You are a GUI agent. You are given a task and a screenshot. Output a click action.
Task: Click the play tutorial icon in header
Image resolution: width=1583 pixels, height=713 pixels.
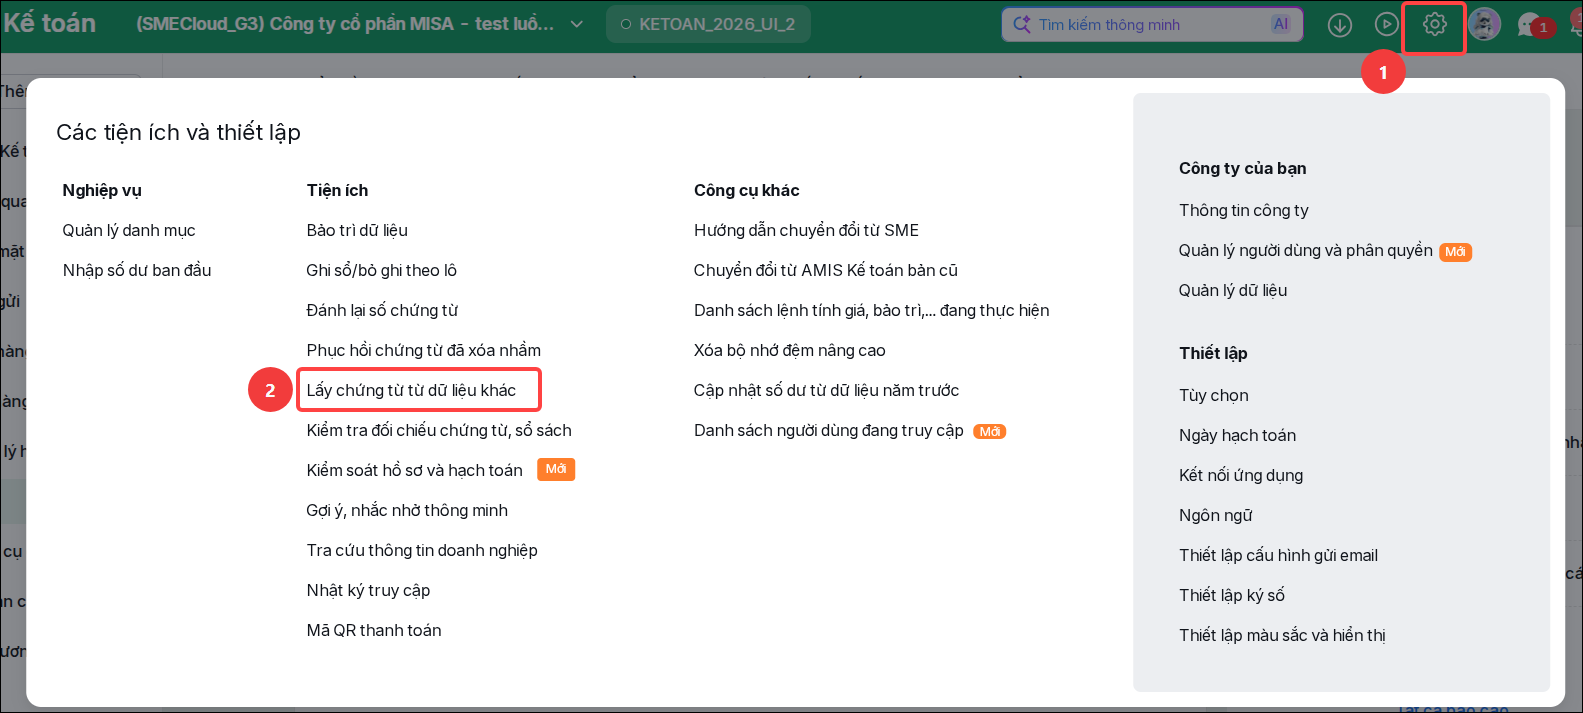[x=1386, y=25]
